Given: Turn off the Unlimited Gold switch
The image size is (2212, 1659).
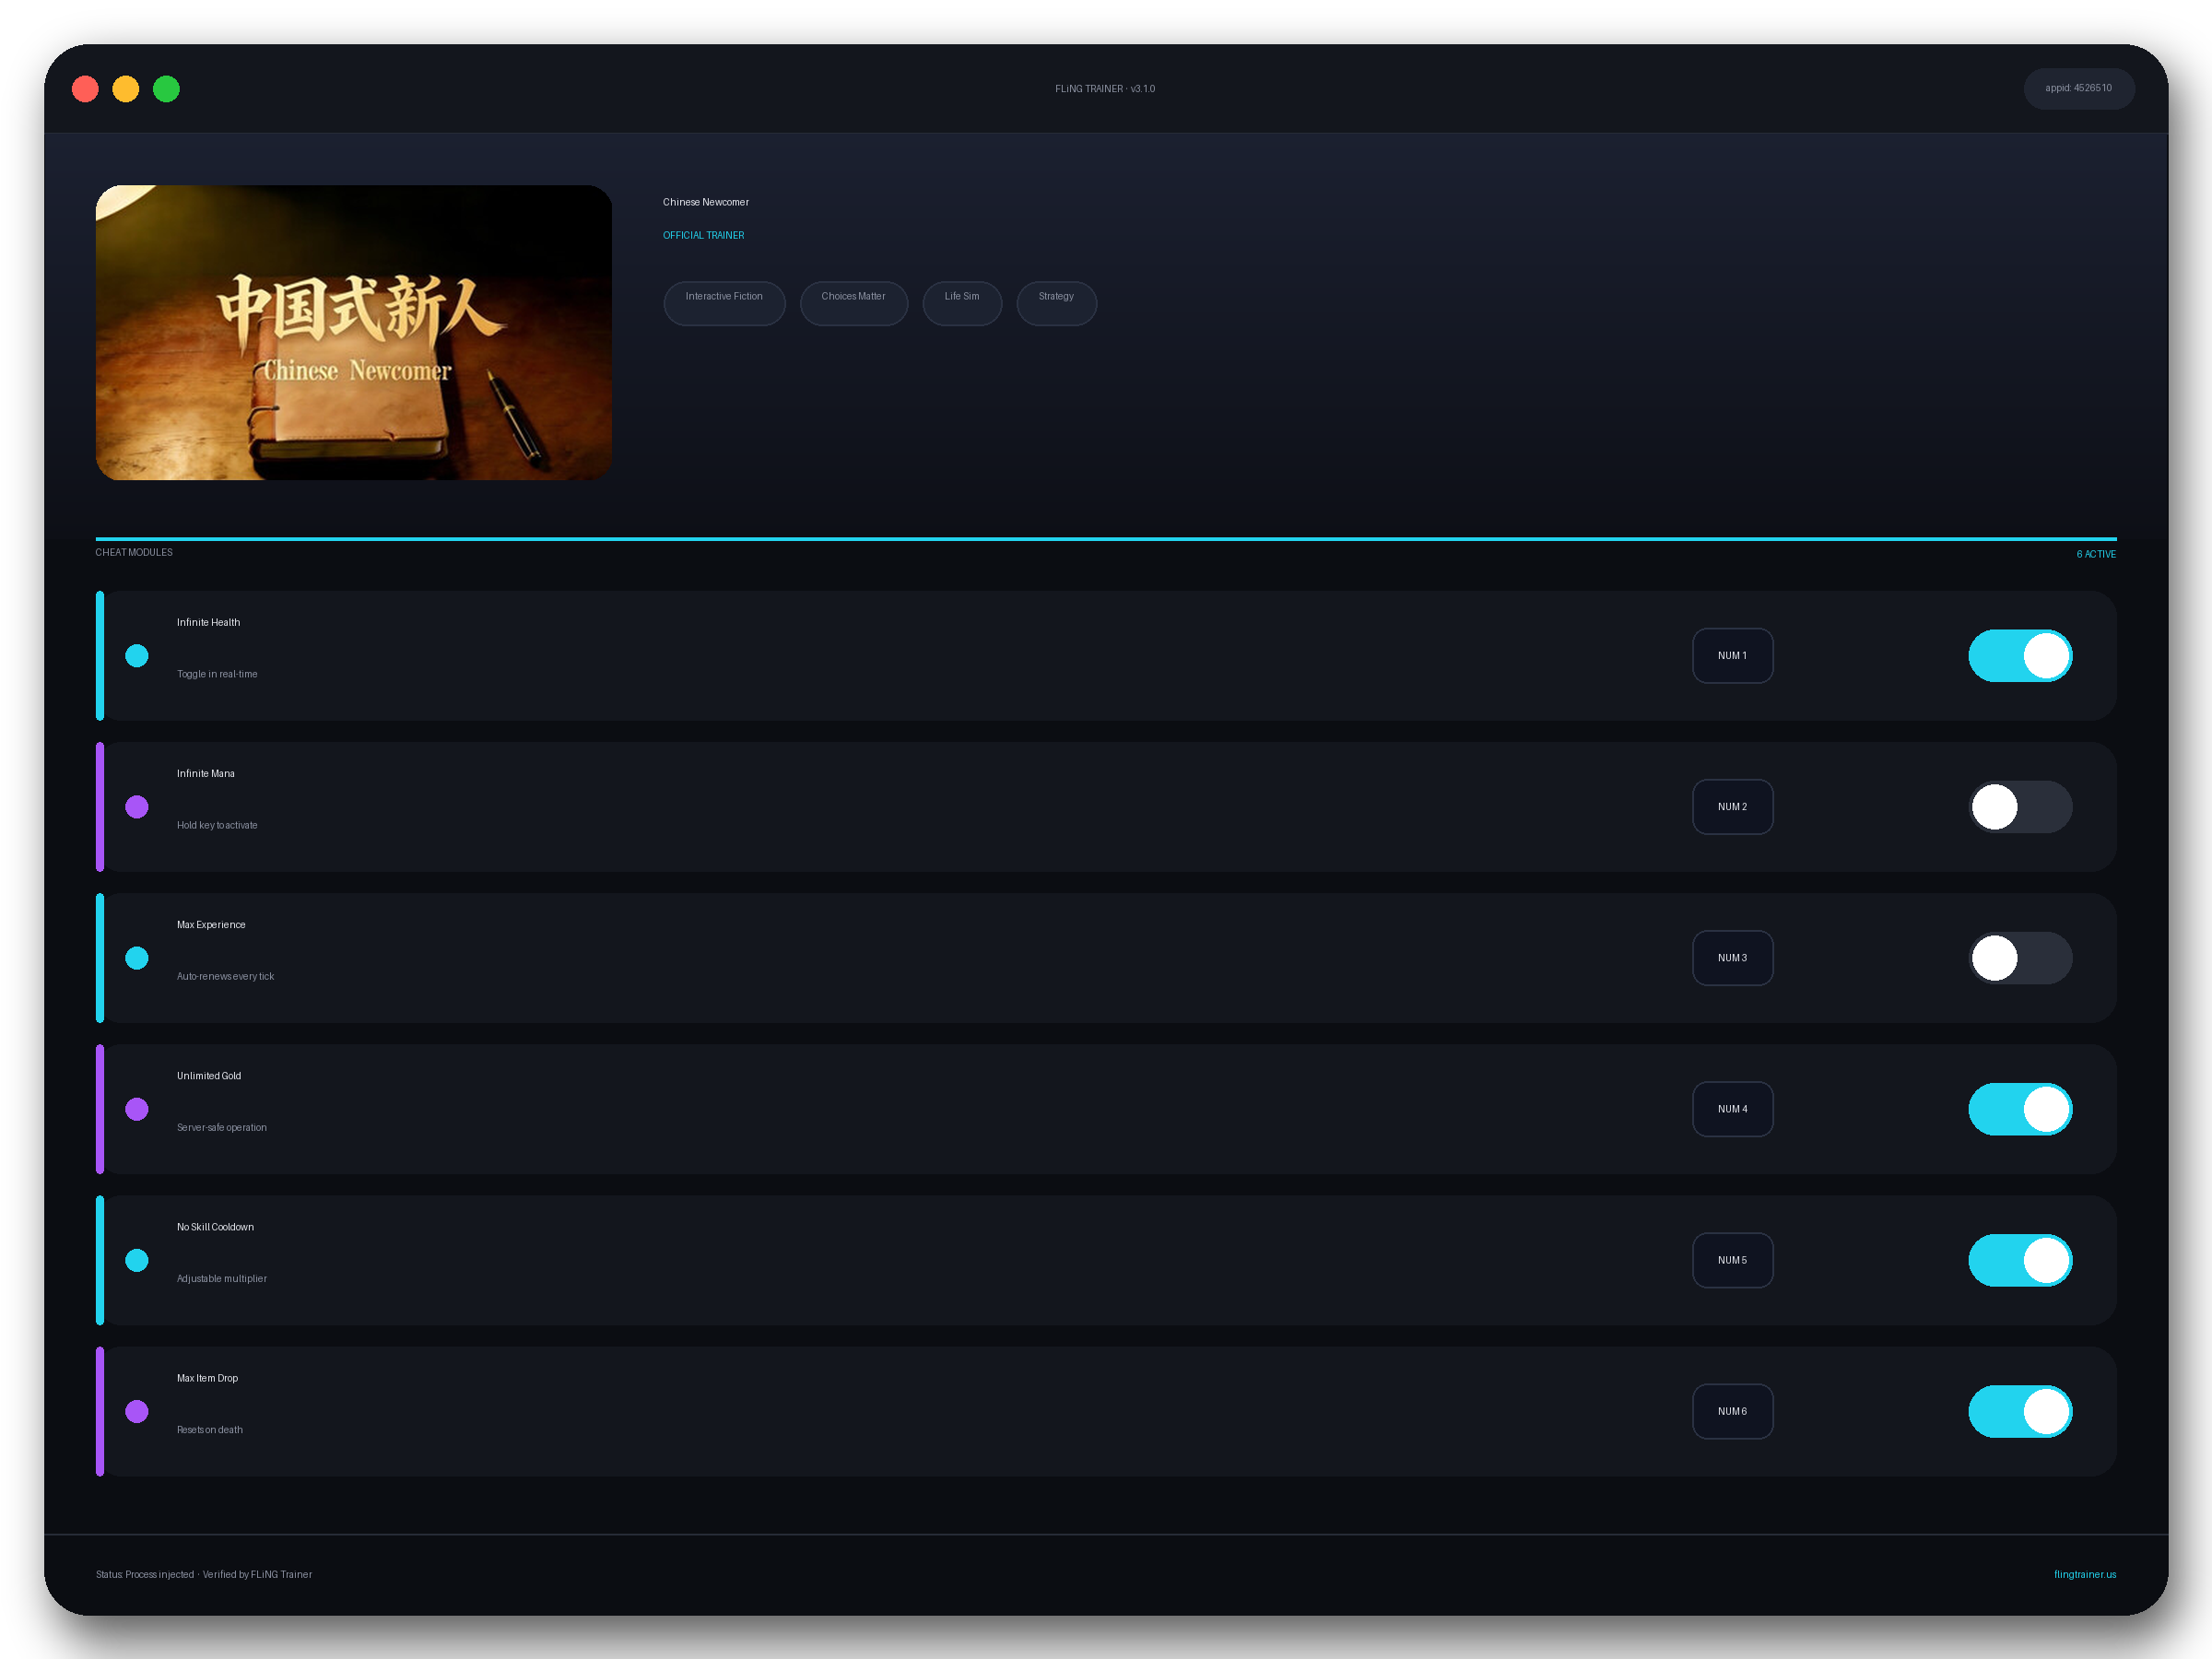Looking at the screenshot, I should pos(2020,1108).
